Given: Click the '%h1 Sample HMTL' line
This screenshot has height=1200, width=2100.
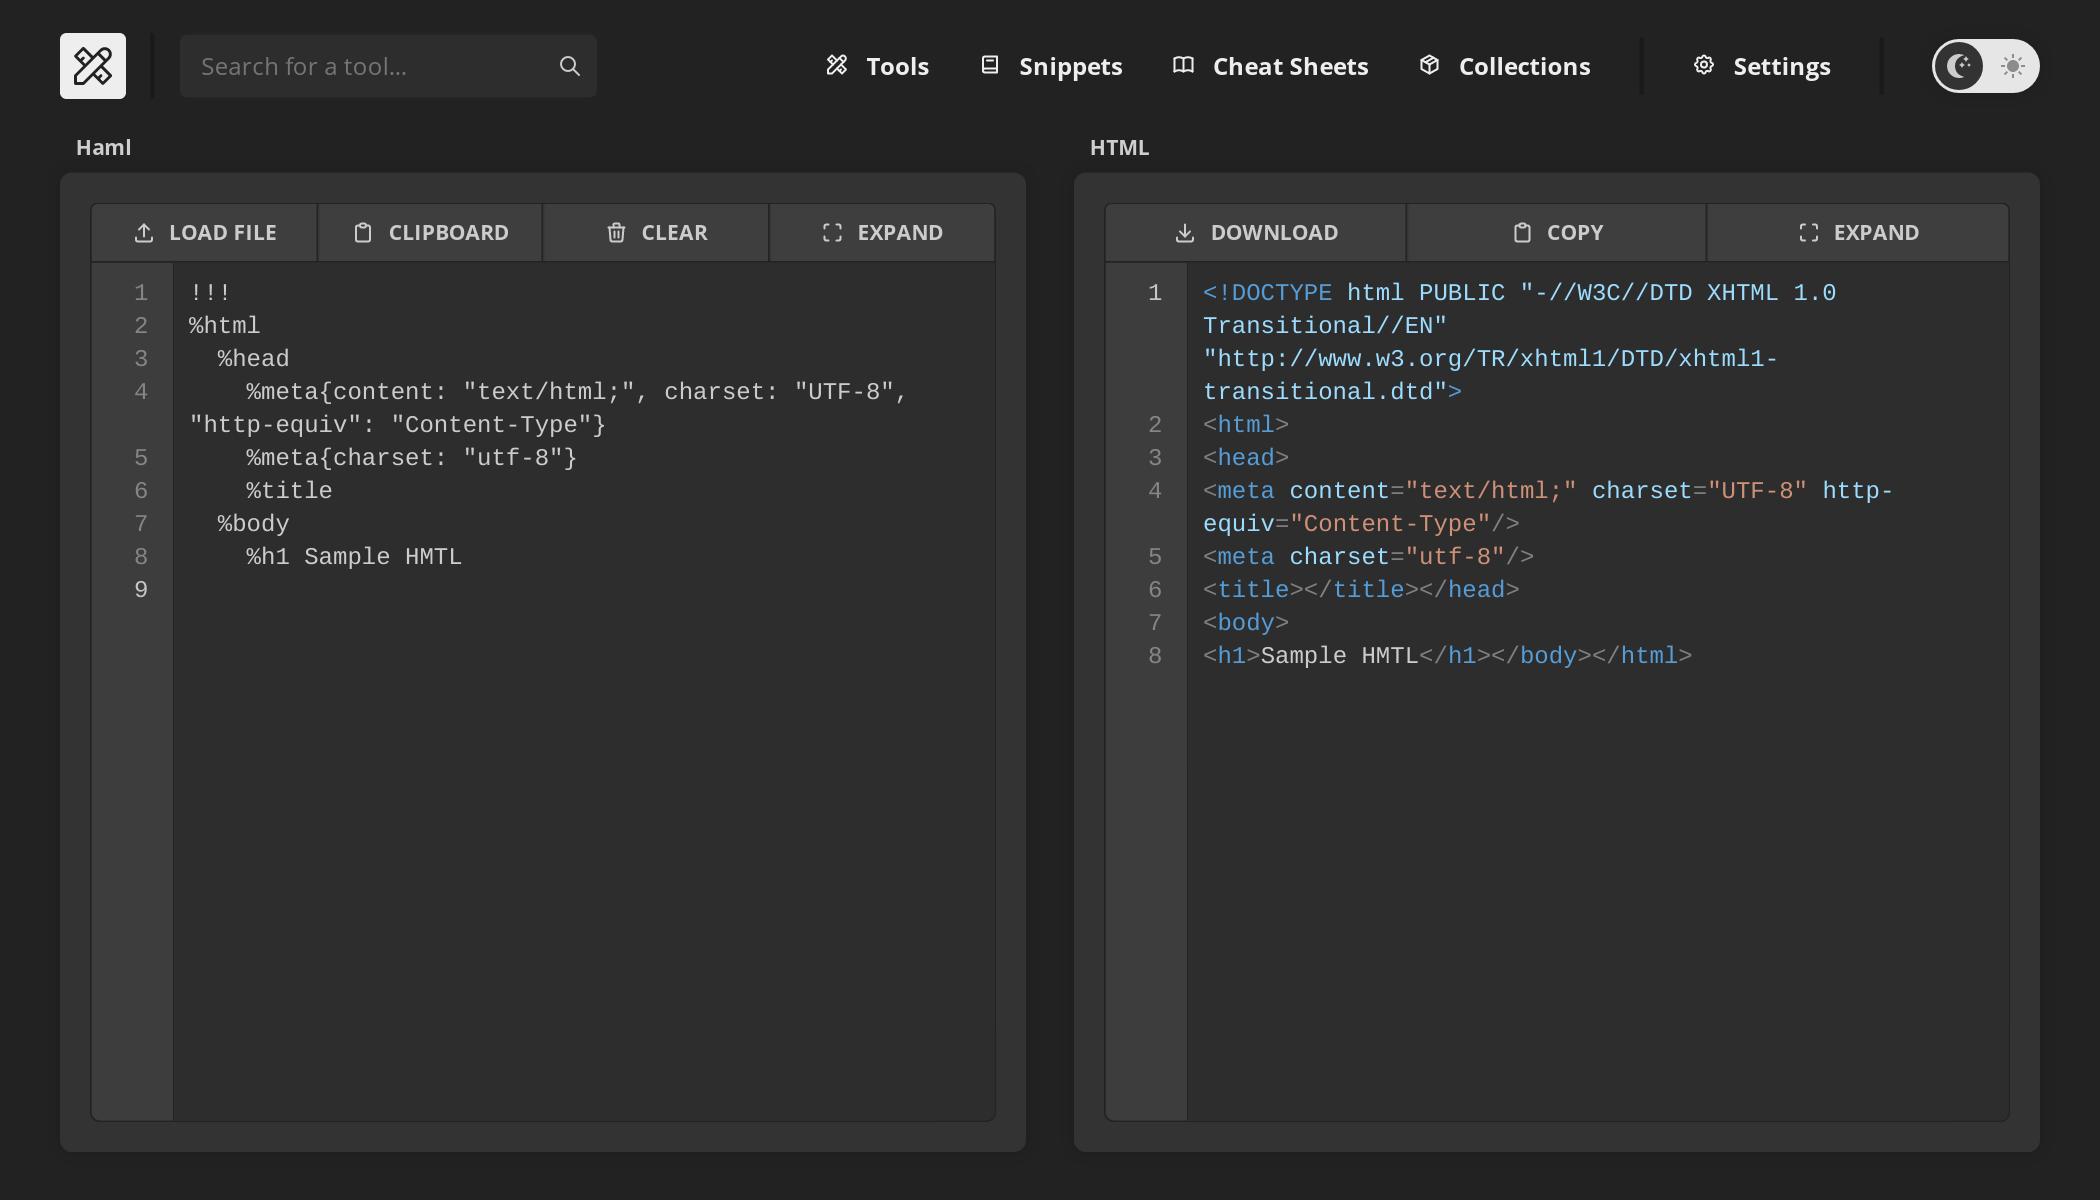Looking at the screenshot, I should 354,557.
